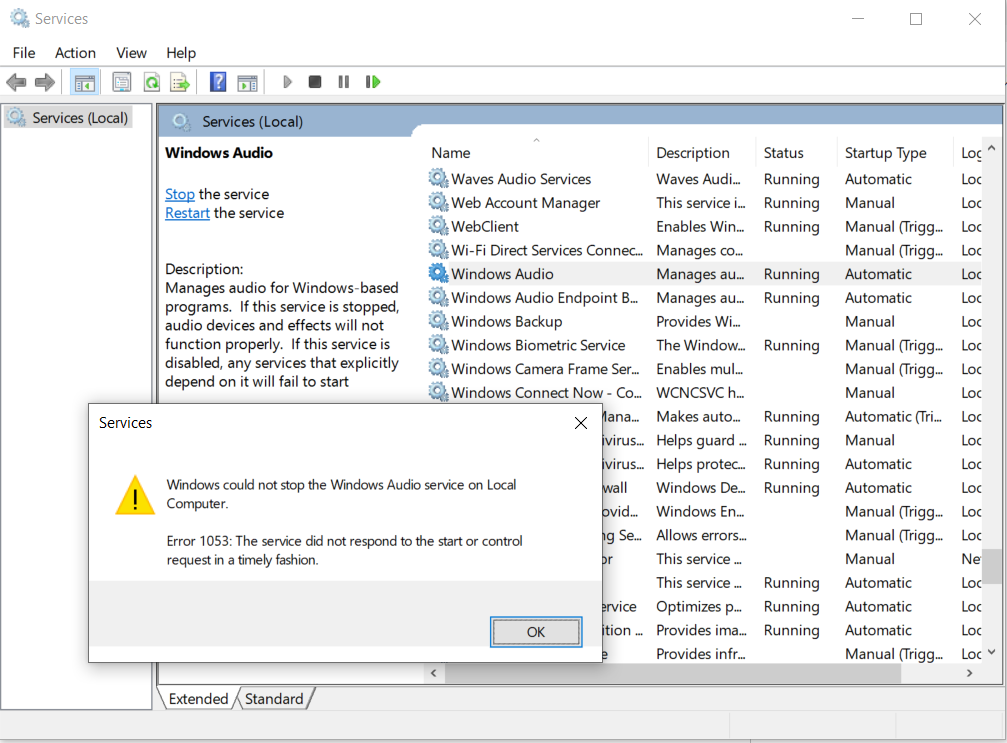Screen dimensions: 1007x743
Task: Click the vertical scrollbar down arrow
Action: click(992, 652)
